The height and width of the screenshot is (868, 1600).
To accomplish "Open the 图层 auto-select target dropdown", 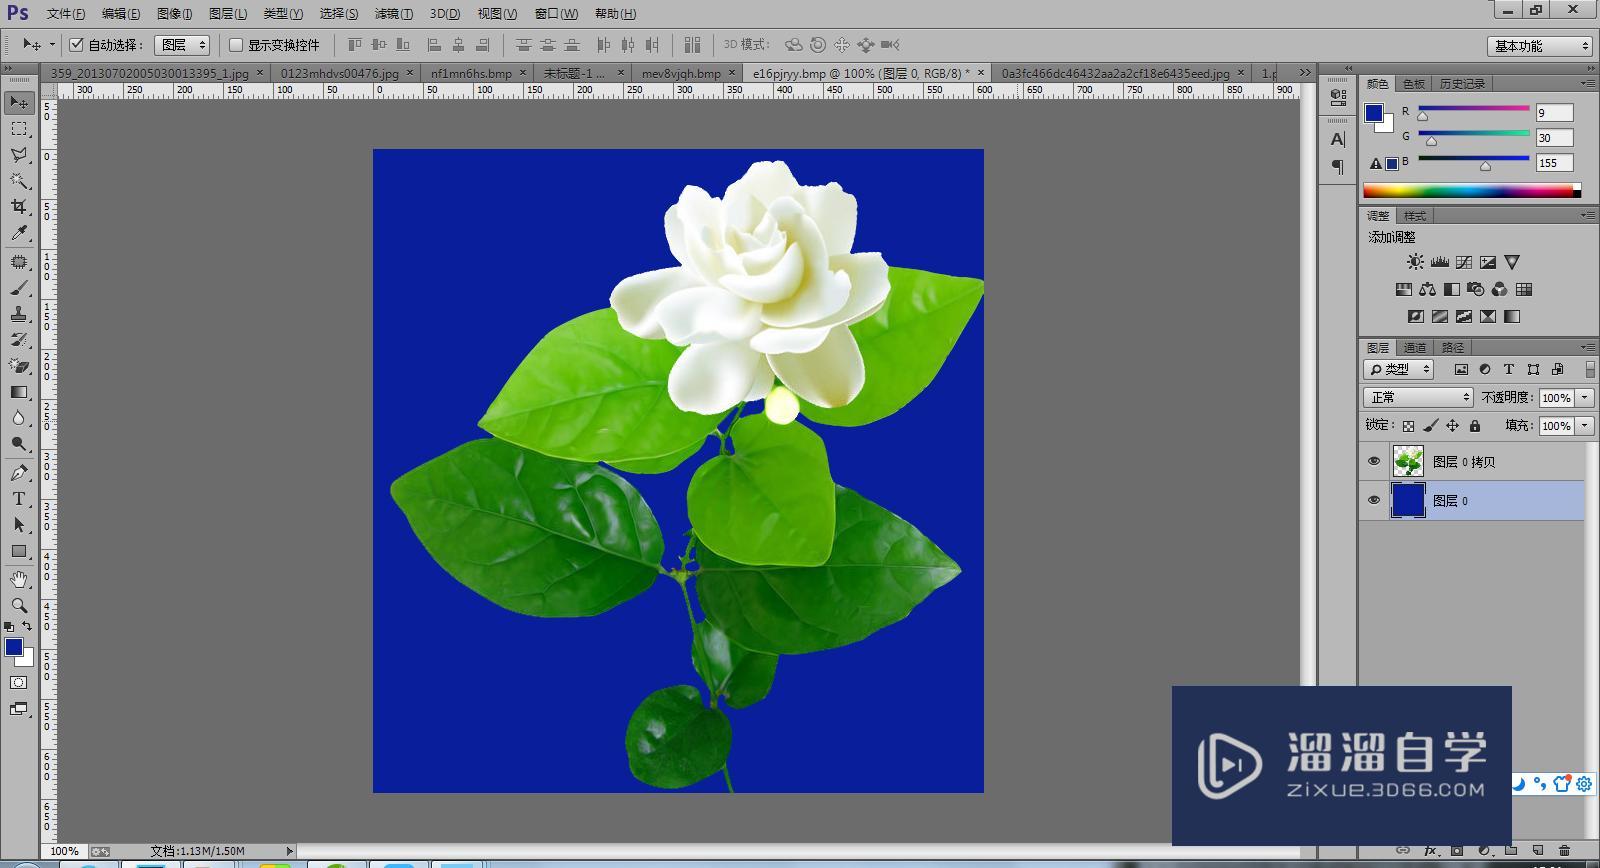I will tap(182, 44).
